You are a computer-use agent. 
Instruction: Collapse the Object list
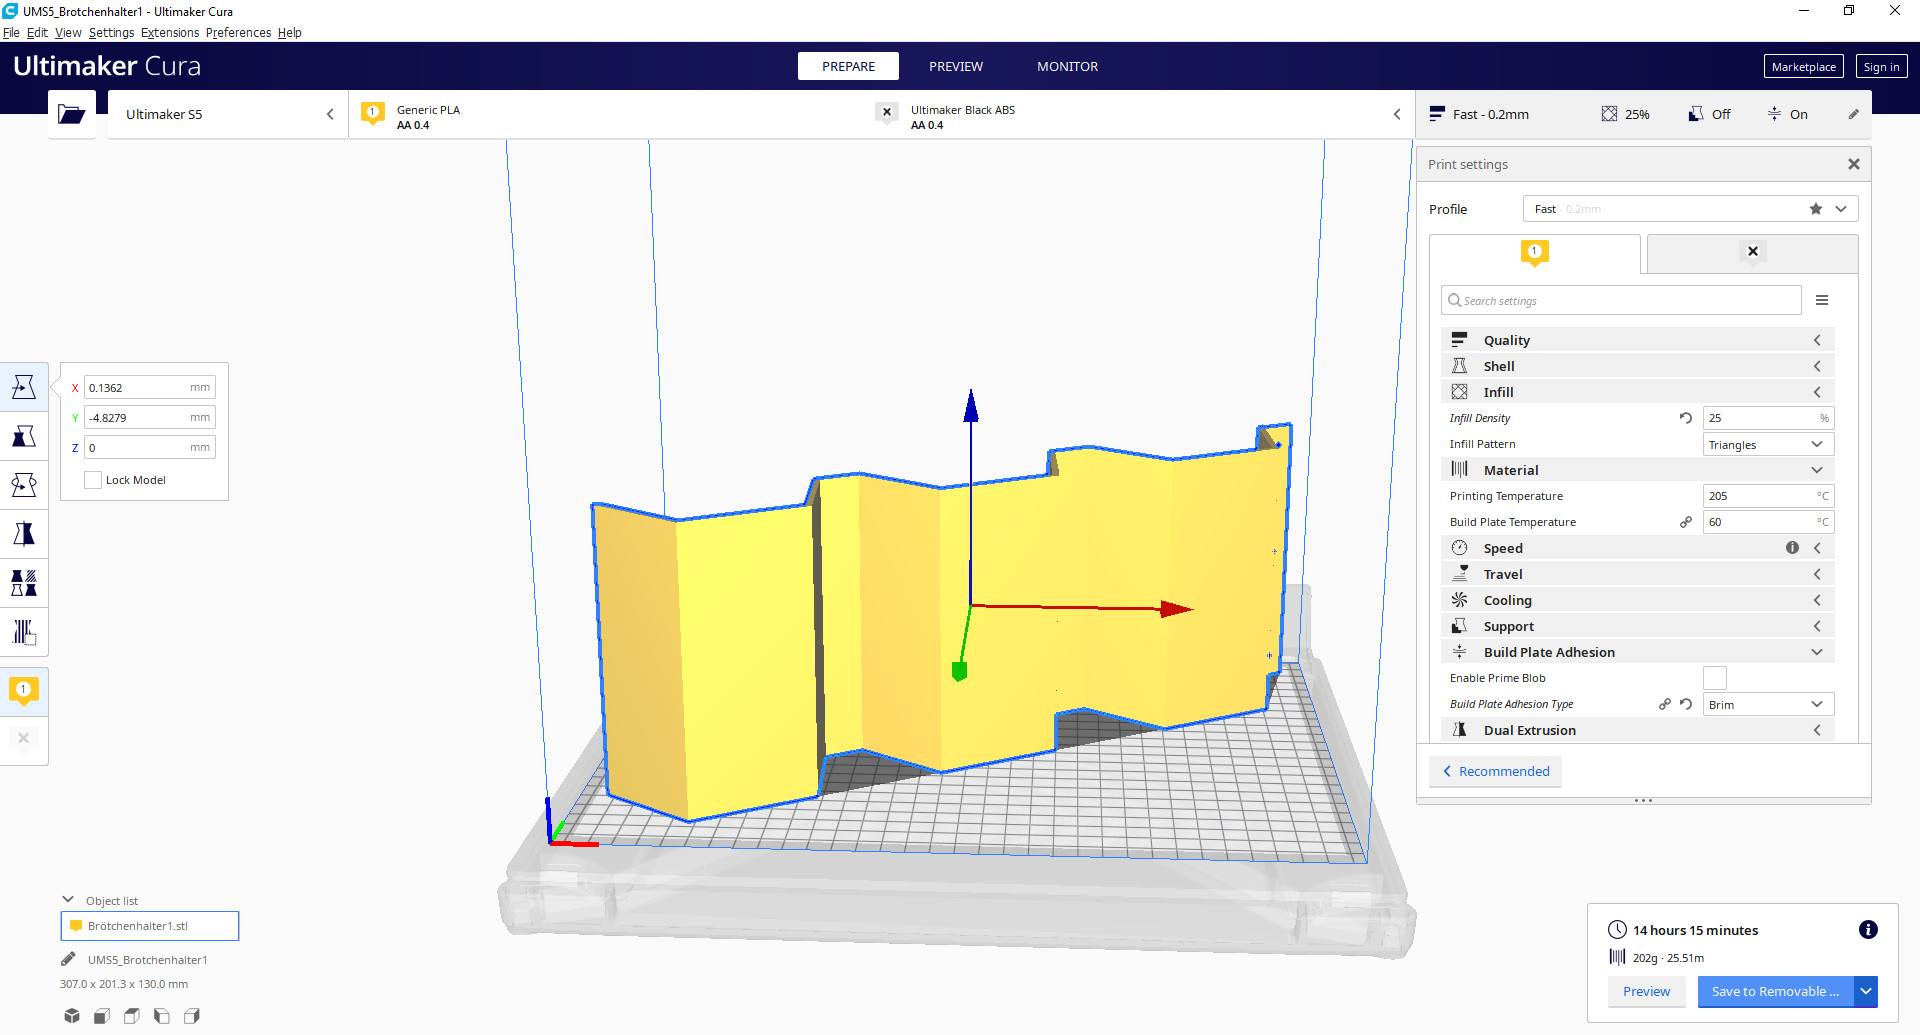coord(68,900)
